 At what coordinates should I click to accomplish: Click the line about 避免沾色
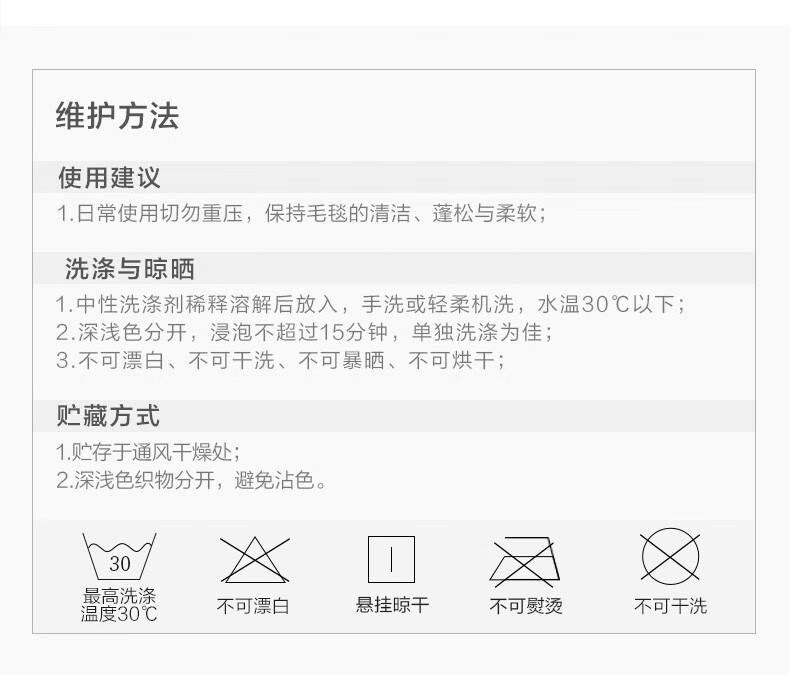click(x=191, y=480)
